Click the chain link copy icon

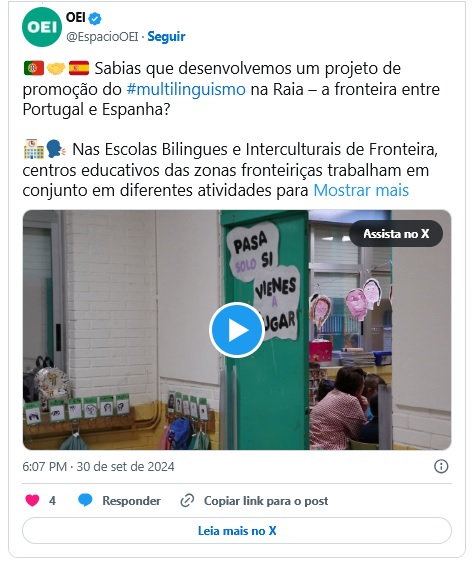coord(187,501)
